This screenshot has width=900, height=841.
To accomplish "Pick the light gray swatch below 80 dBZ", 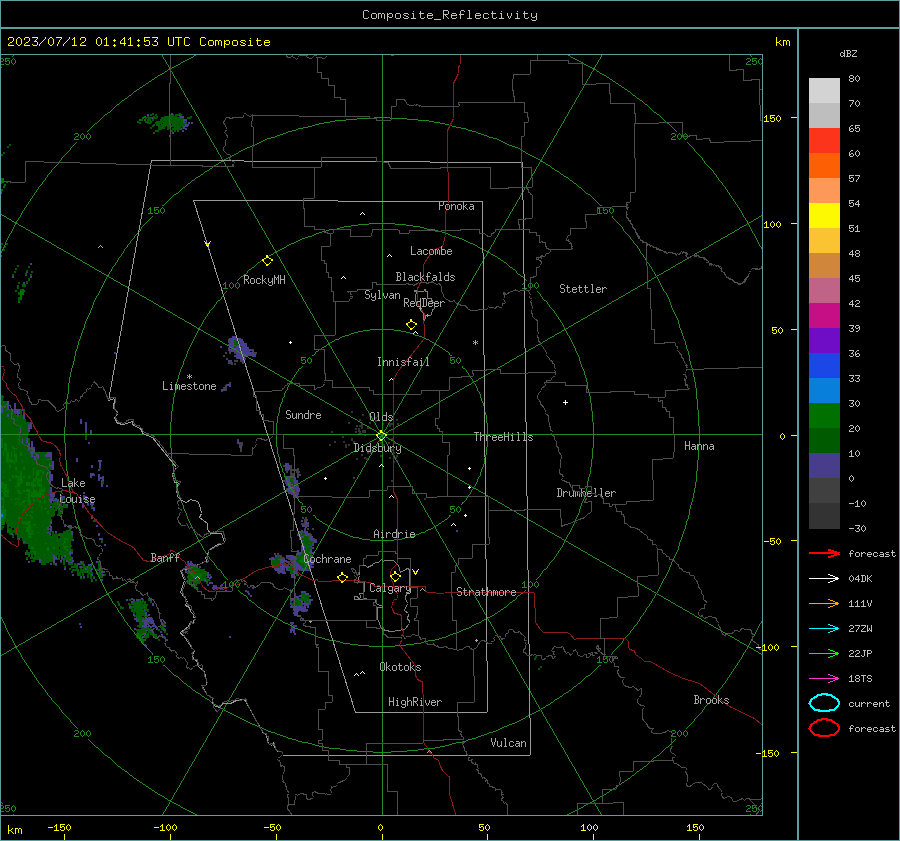I will click(x=824, y=91).
